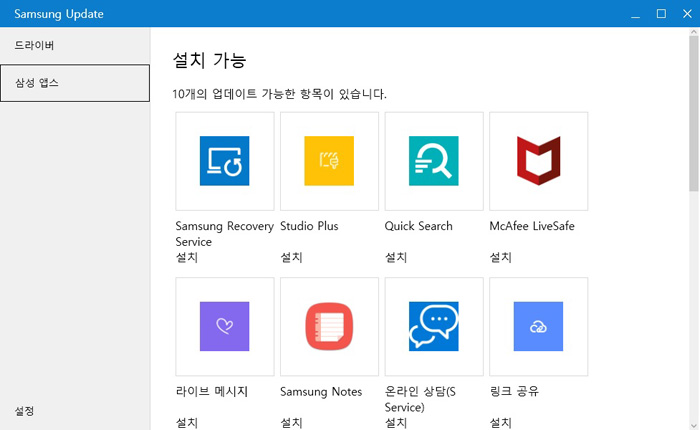Click 설치 under McAfee LiveSafe

click(x=500, y=257)
